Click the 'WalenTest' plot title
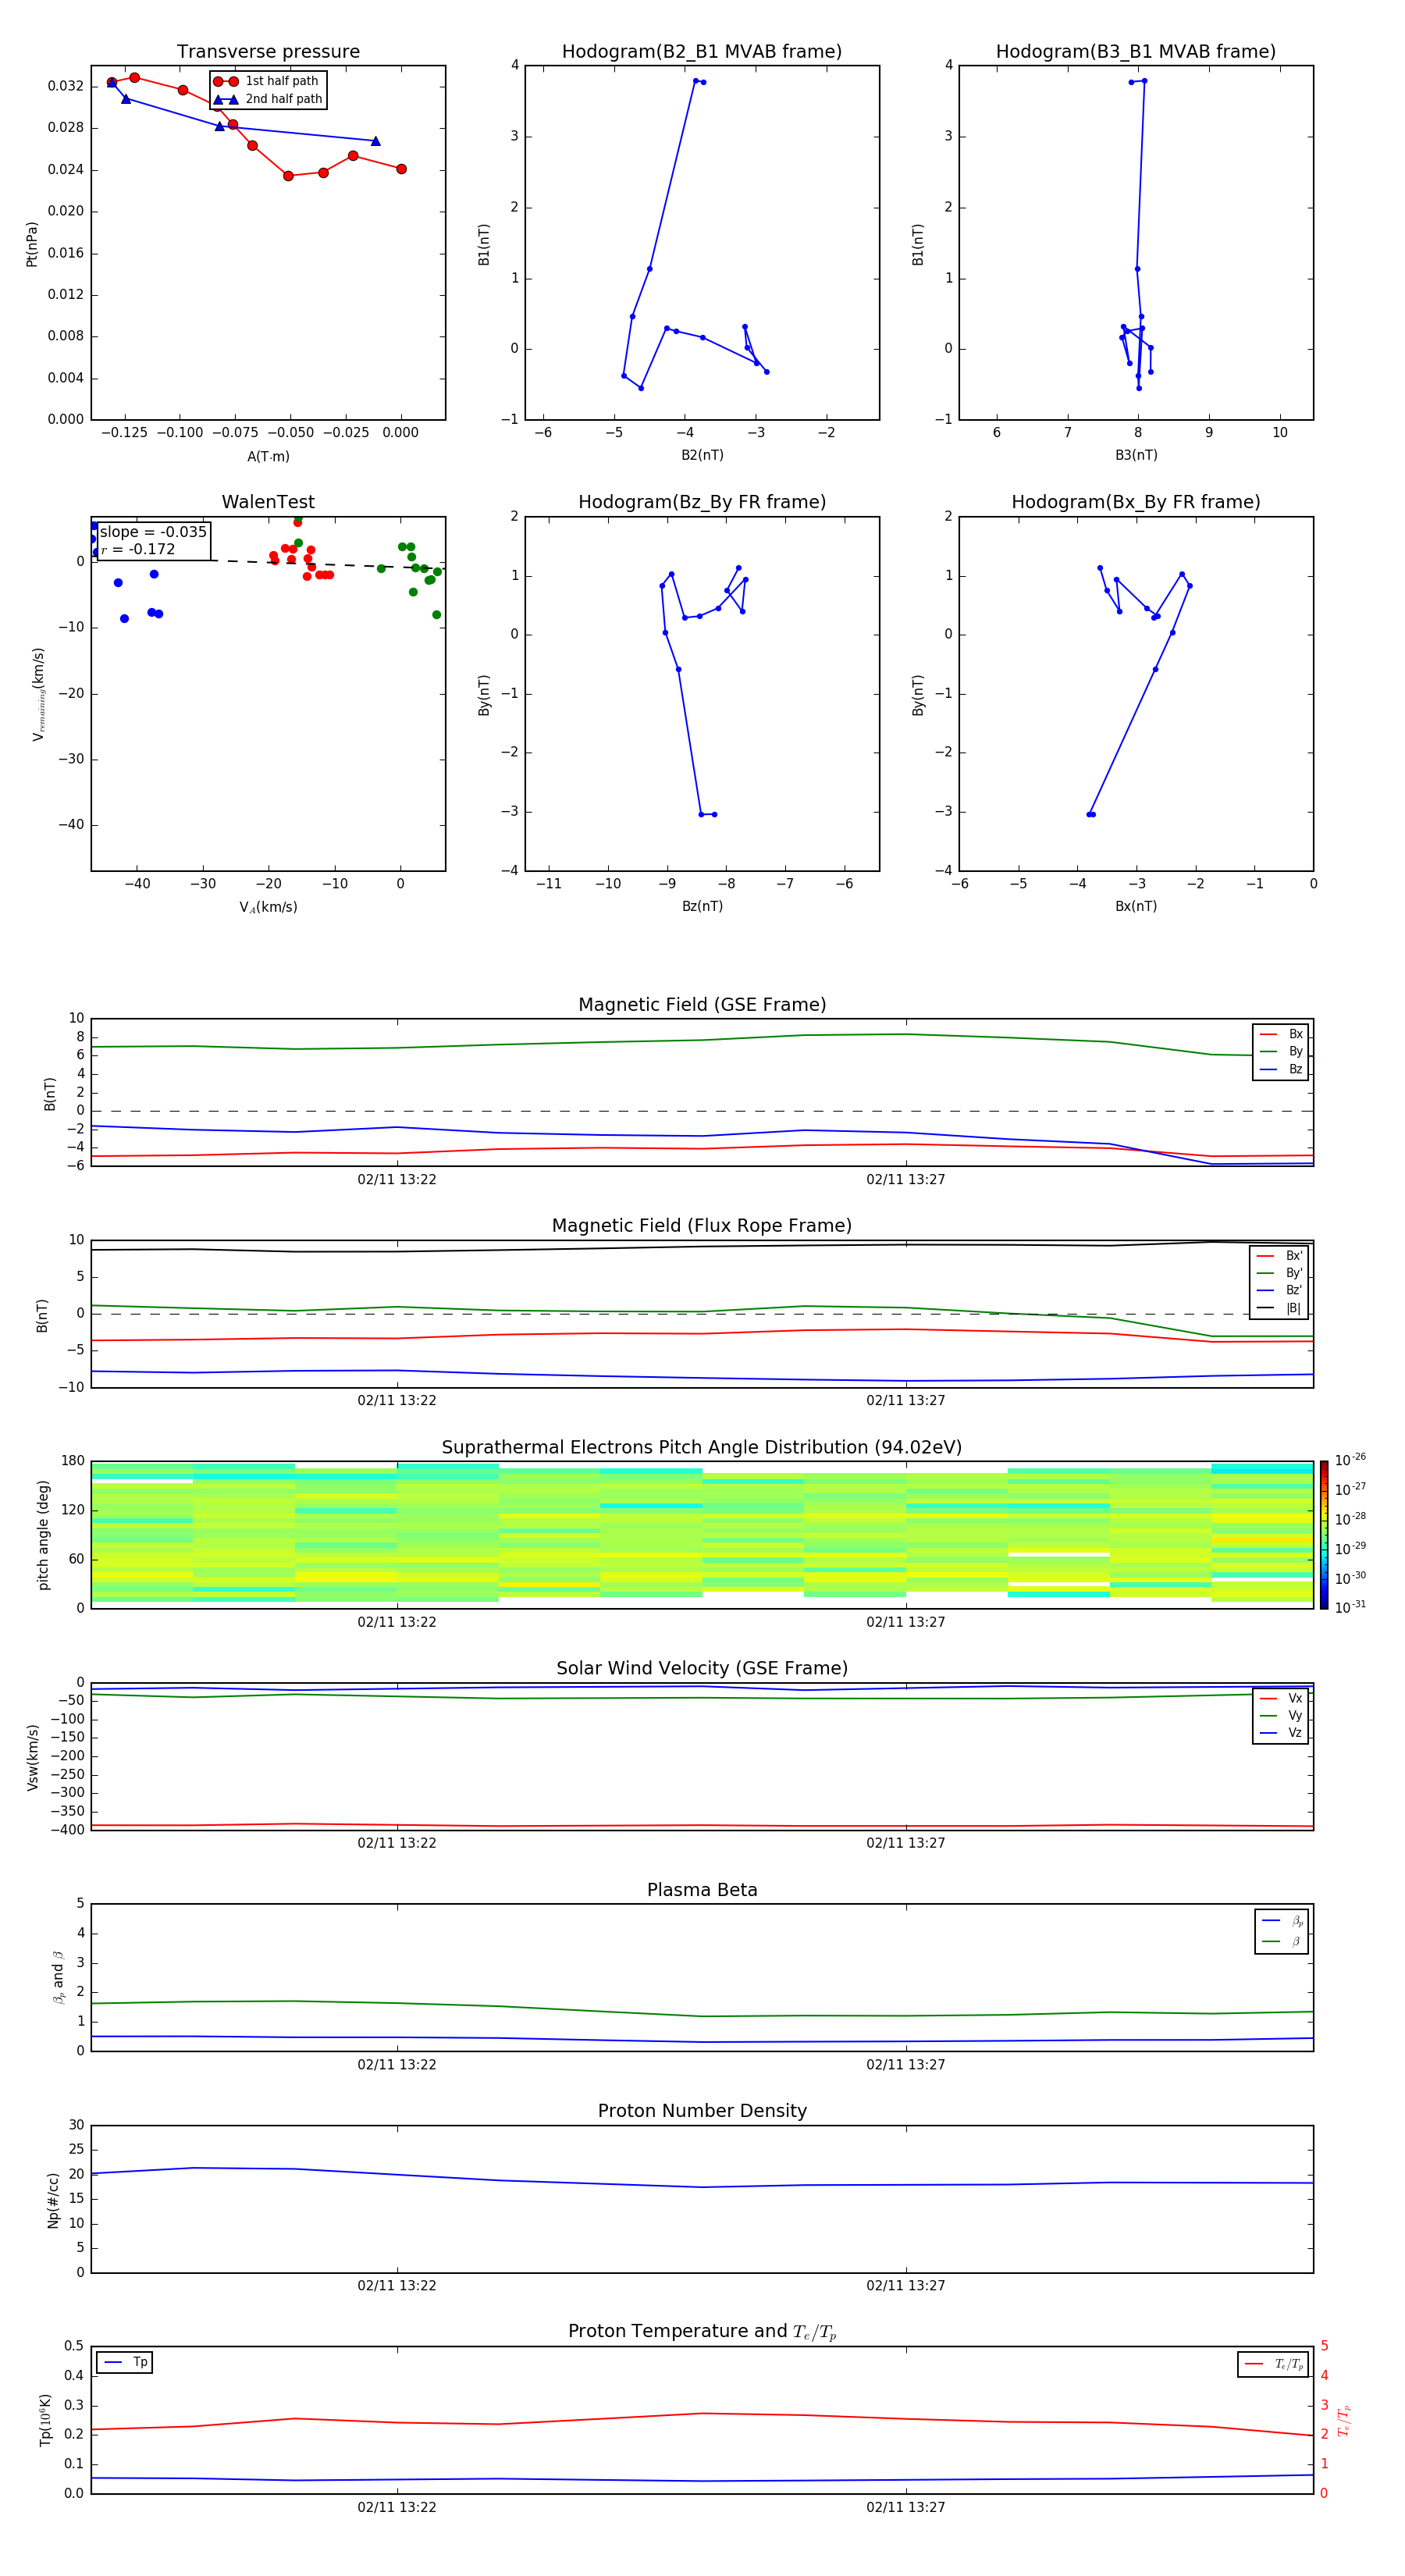 coord(268,502)
